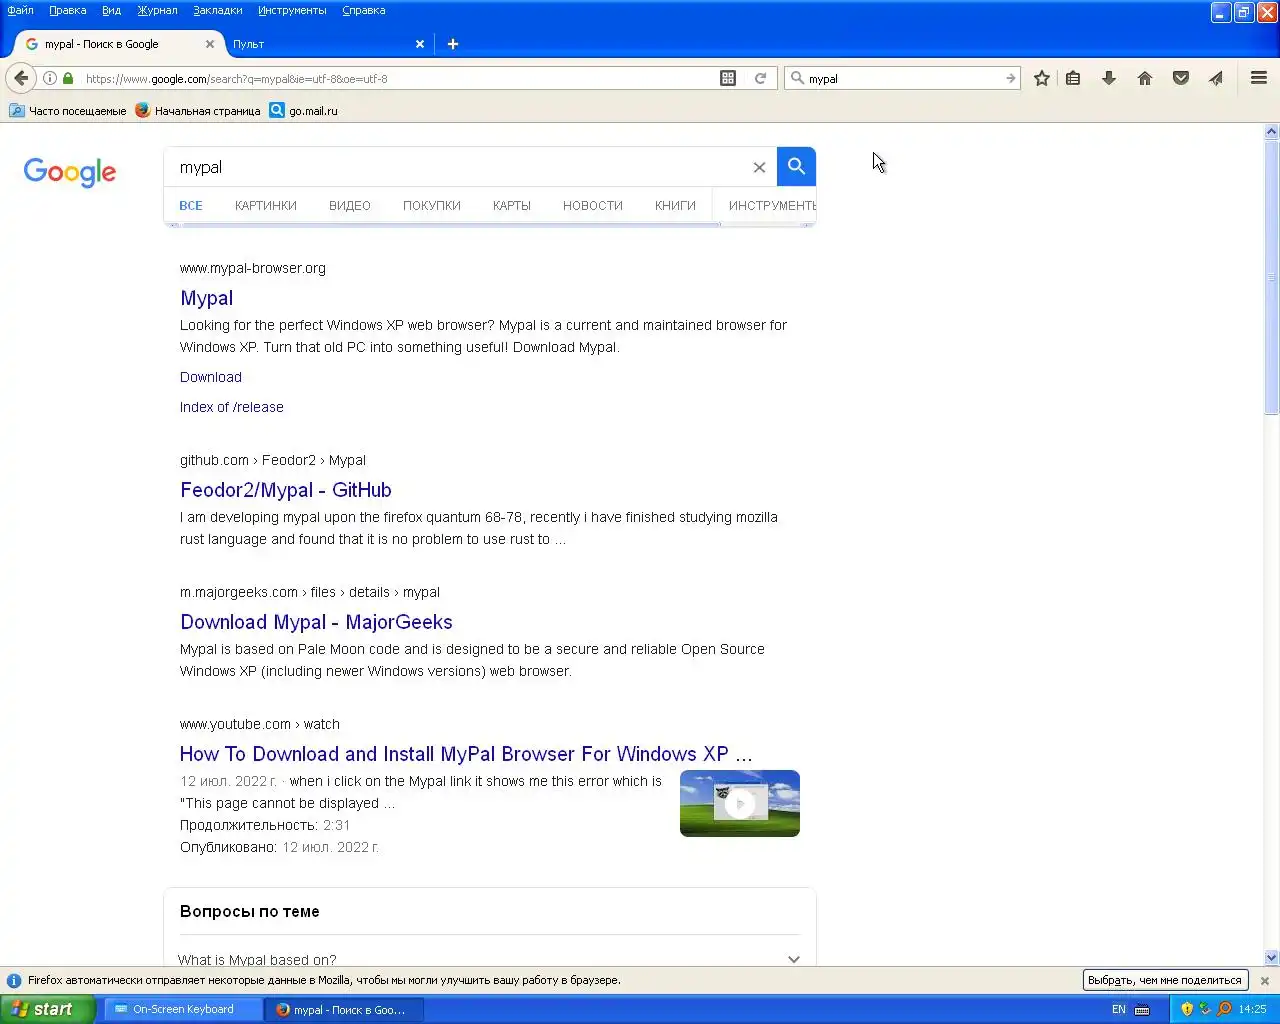Click the Выбрать, чем мне поделиться button
This screenshot has height=1024, width=1280.
tap(1165, 980)
